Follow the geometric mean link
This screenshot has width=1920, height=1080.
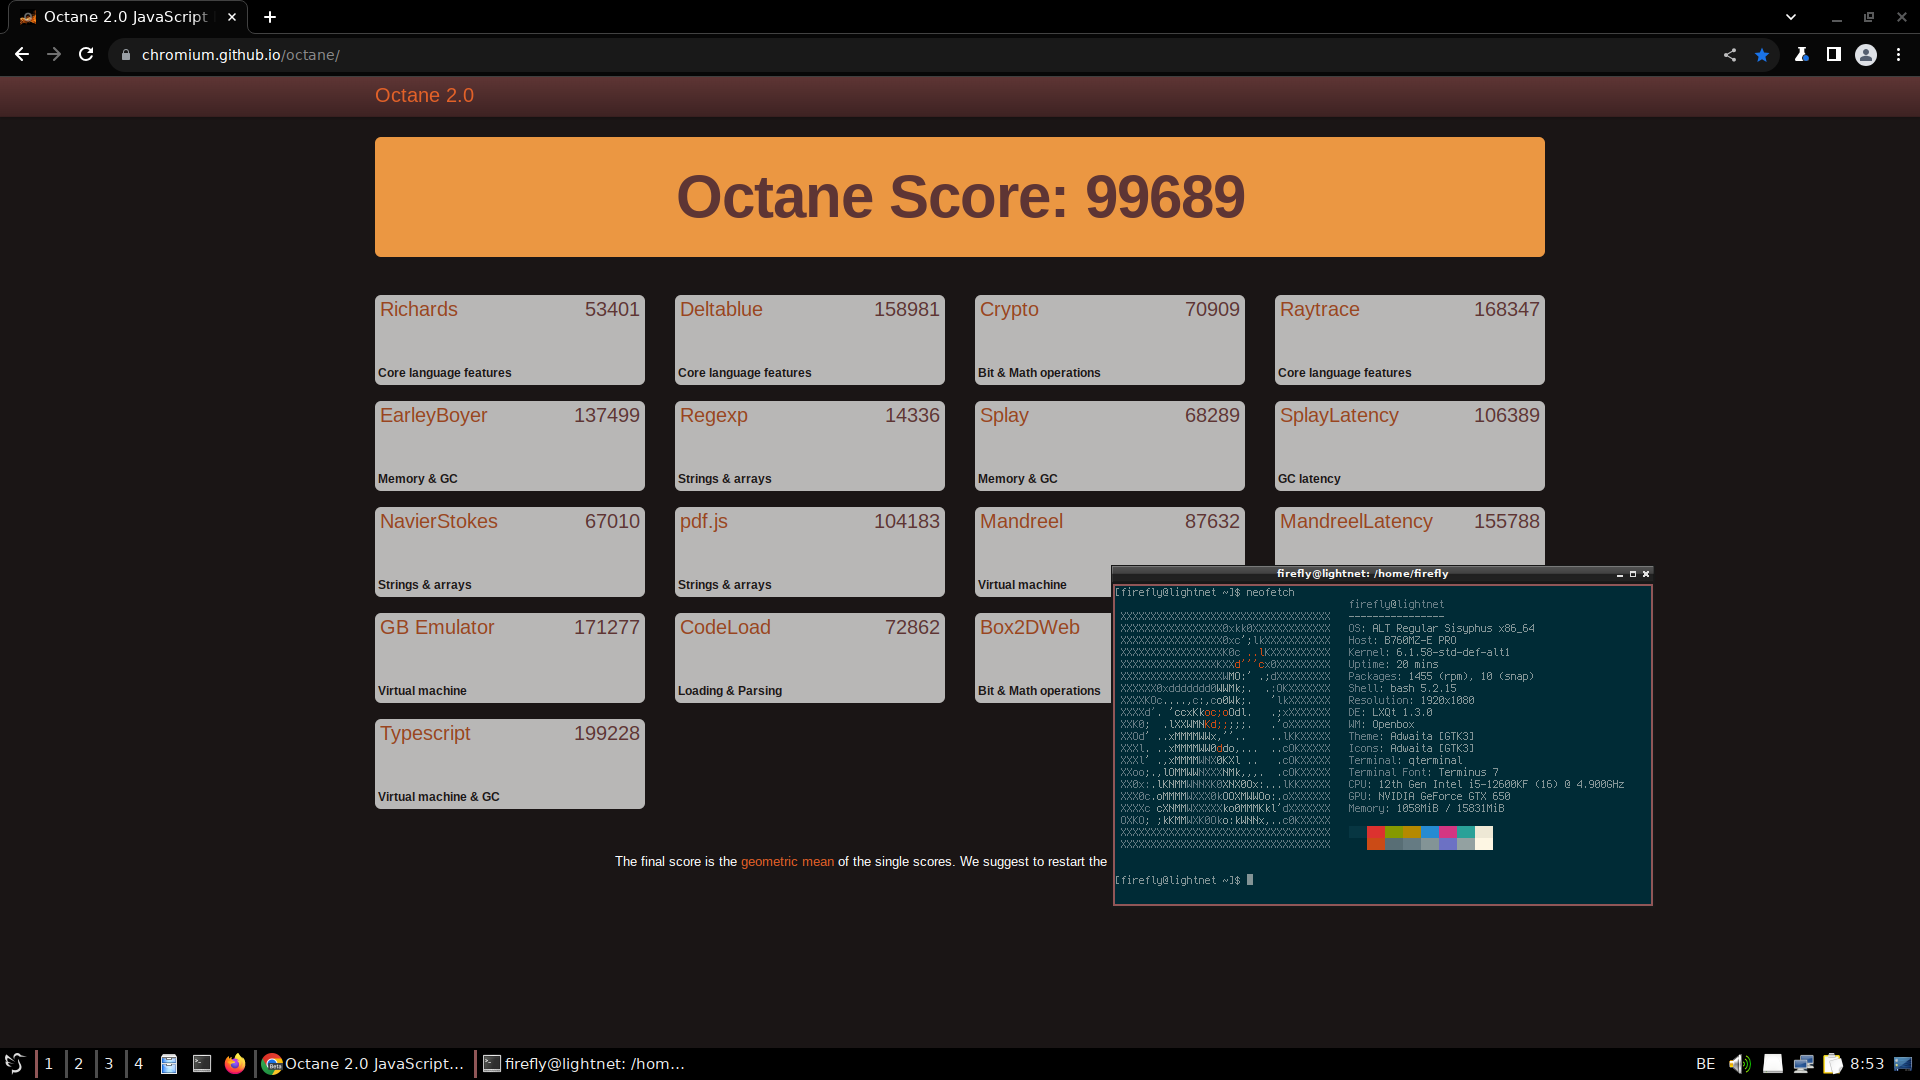[787, 862]
